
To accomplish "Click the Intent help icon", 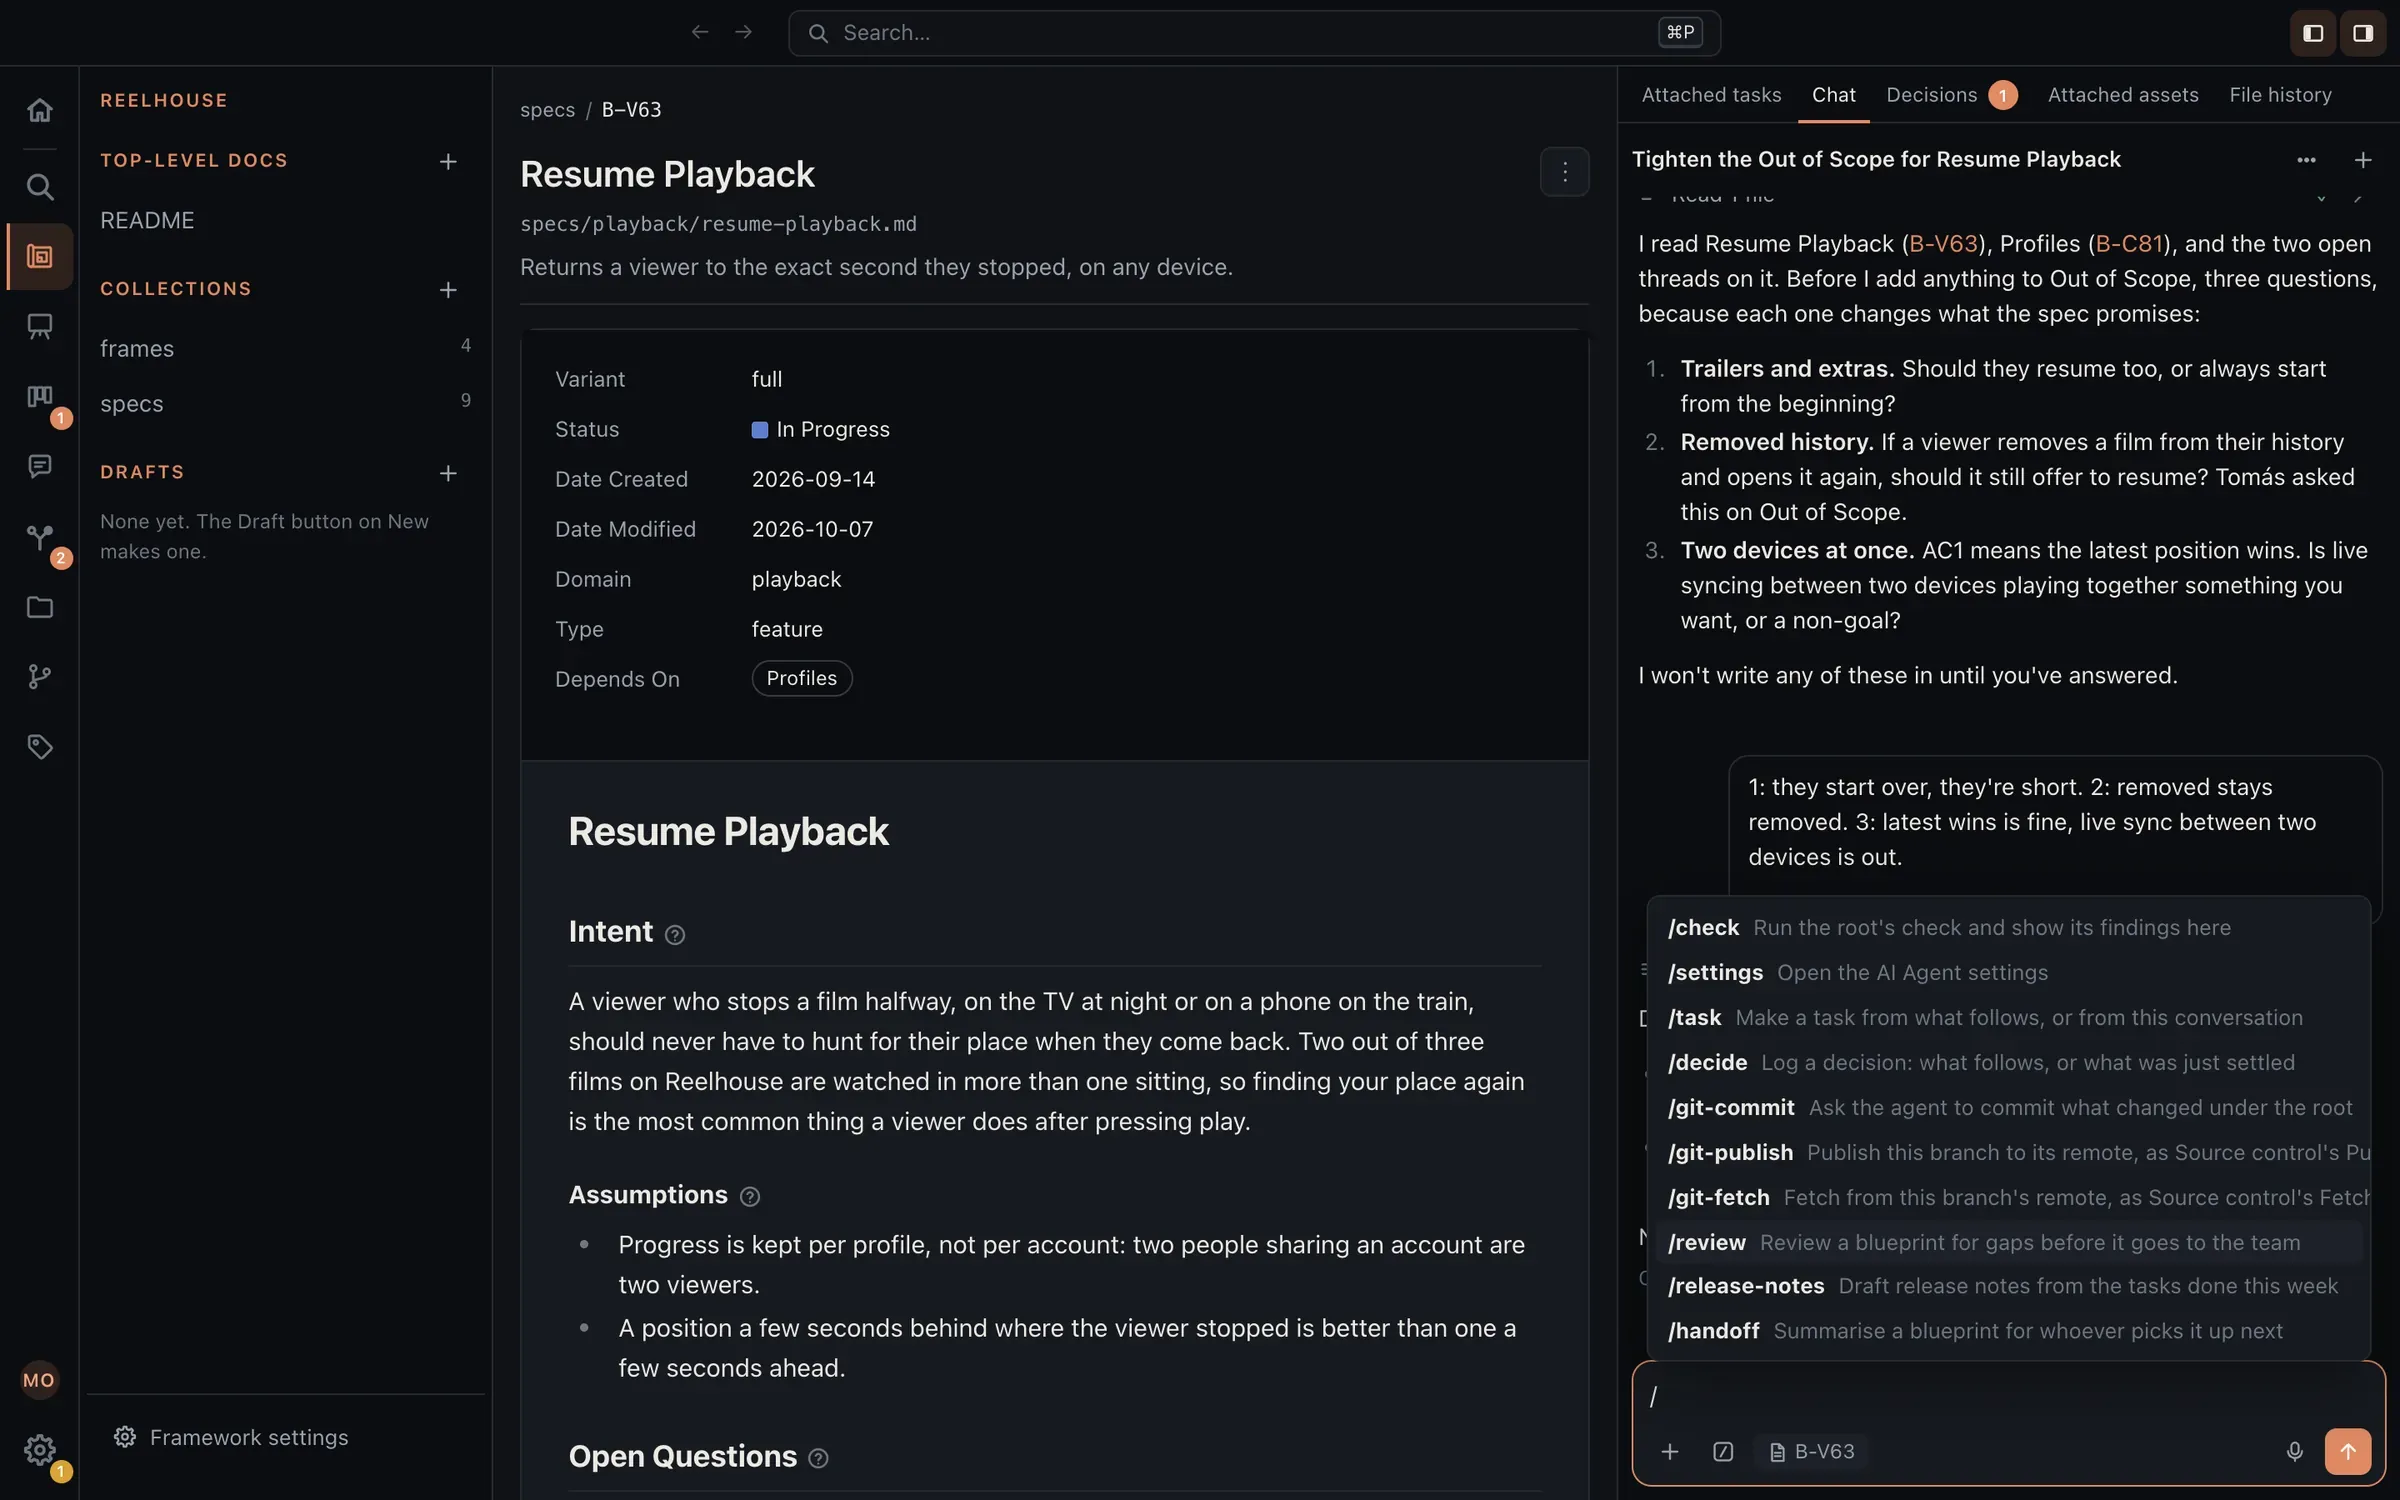I will 675,935.
